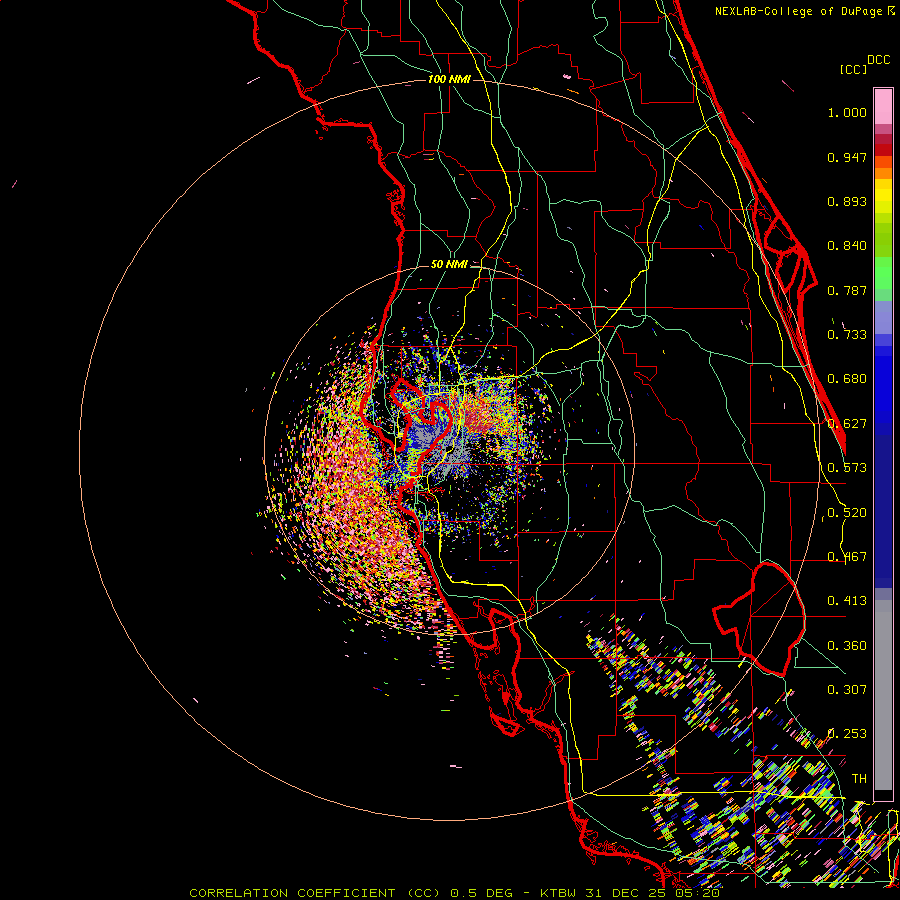Click the 0.840 value on the scale
900x900 pixels.
[847, 246]
